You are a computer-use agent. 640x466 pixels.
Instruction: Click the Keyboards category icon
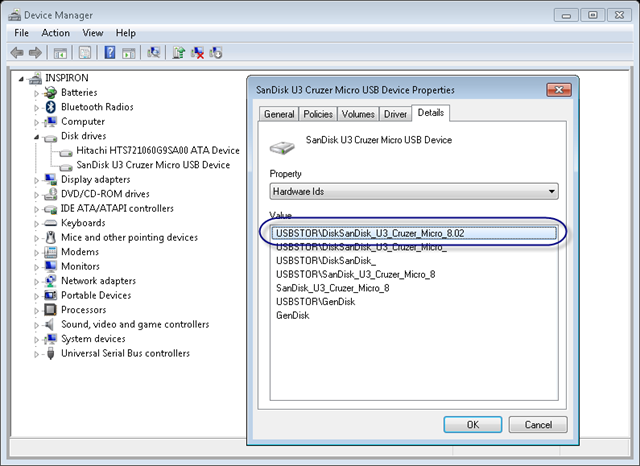(50, 223)
